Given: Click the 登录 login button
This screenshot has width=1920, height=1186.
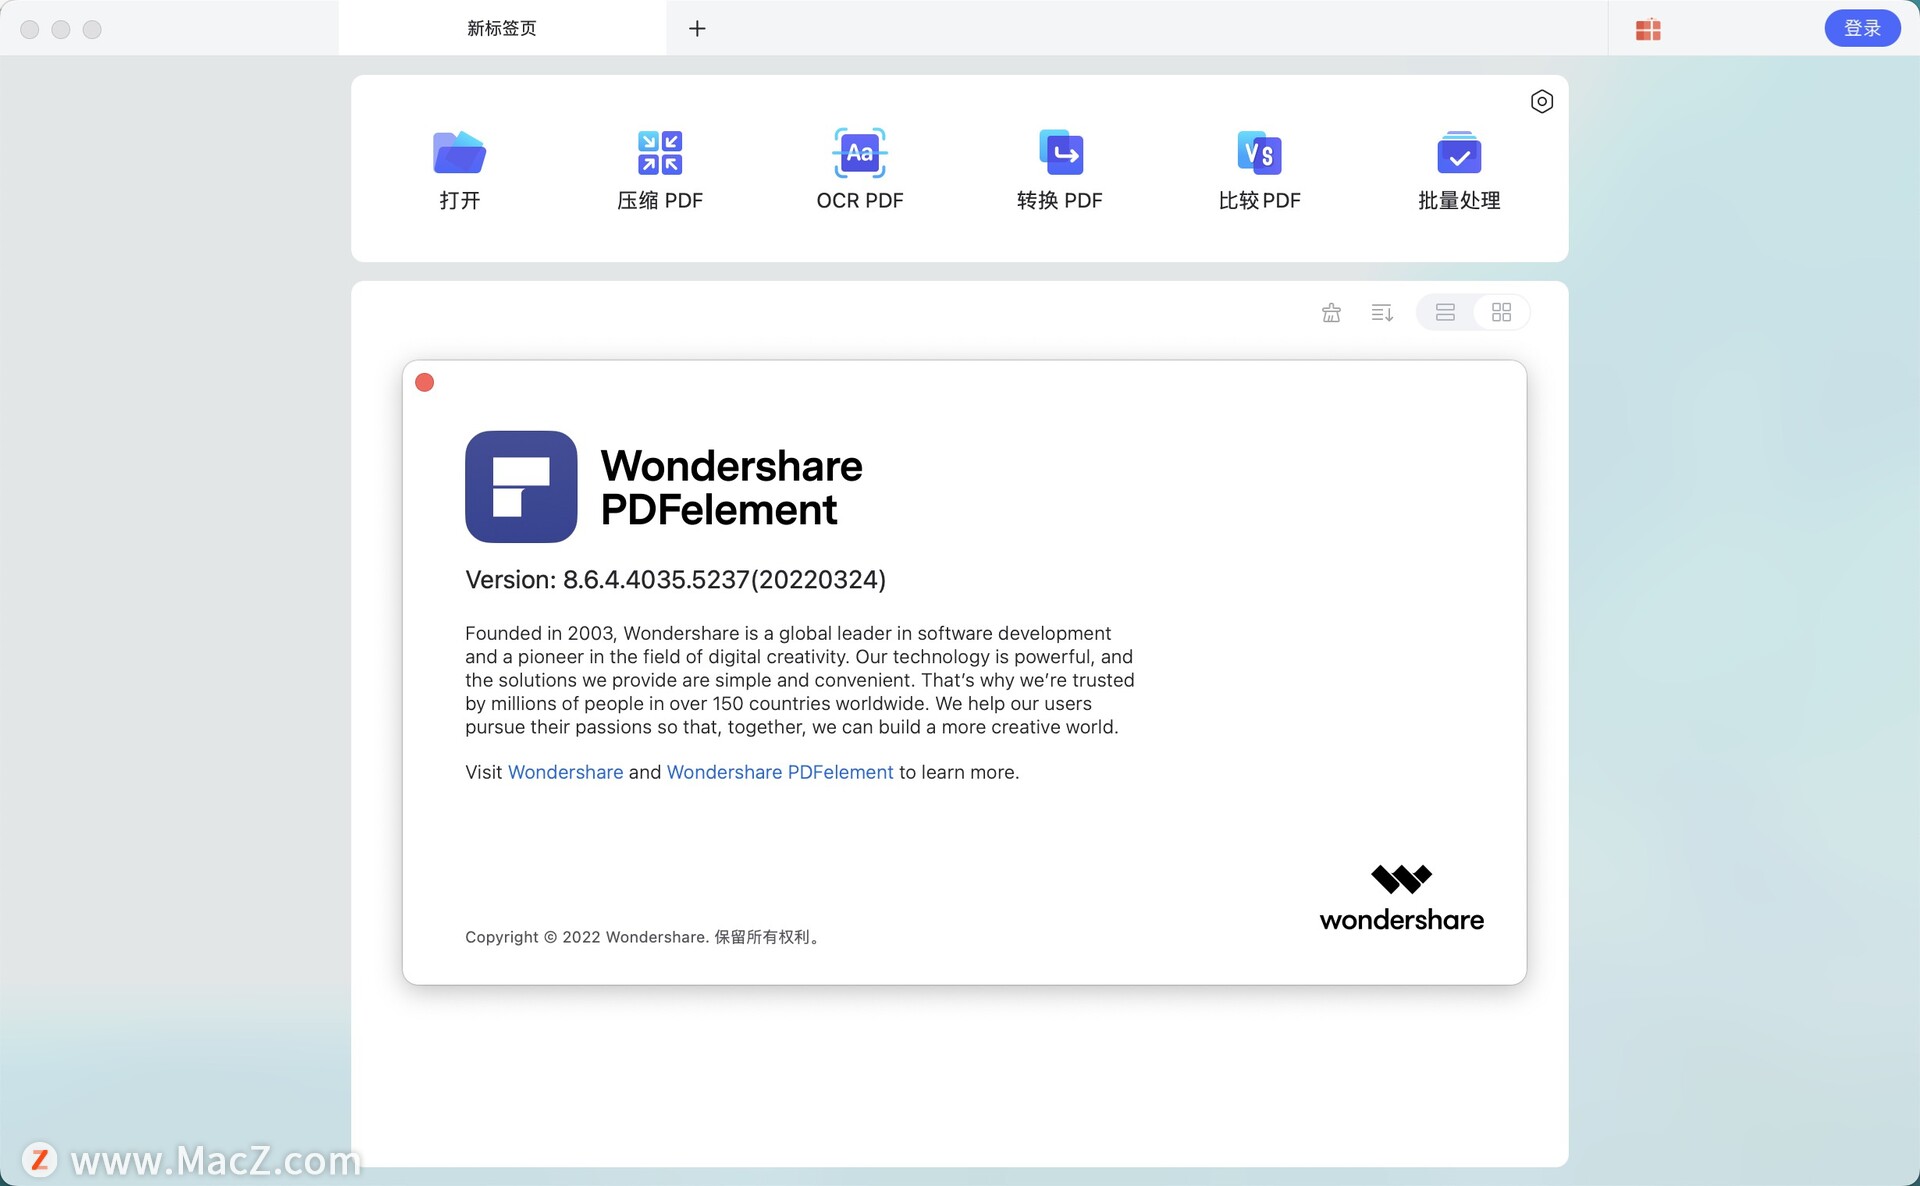Looking at the screenshot, I should [x=1862, y=28].
